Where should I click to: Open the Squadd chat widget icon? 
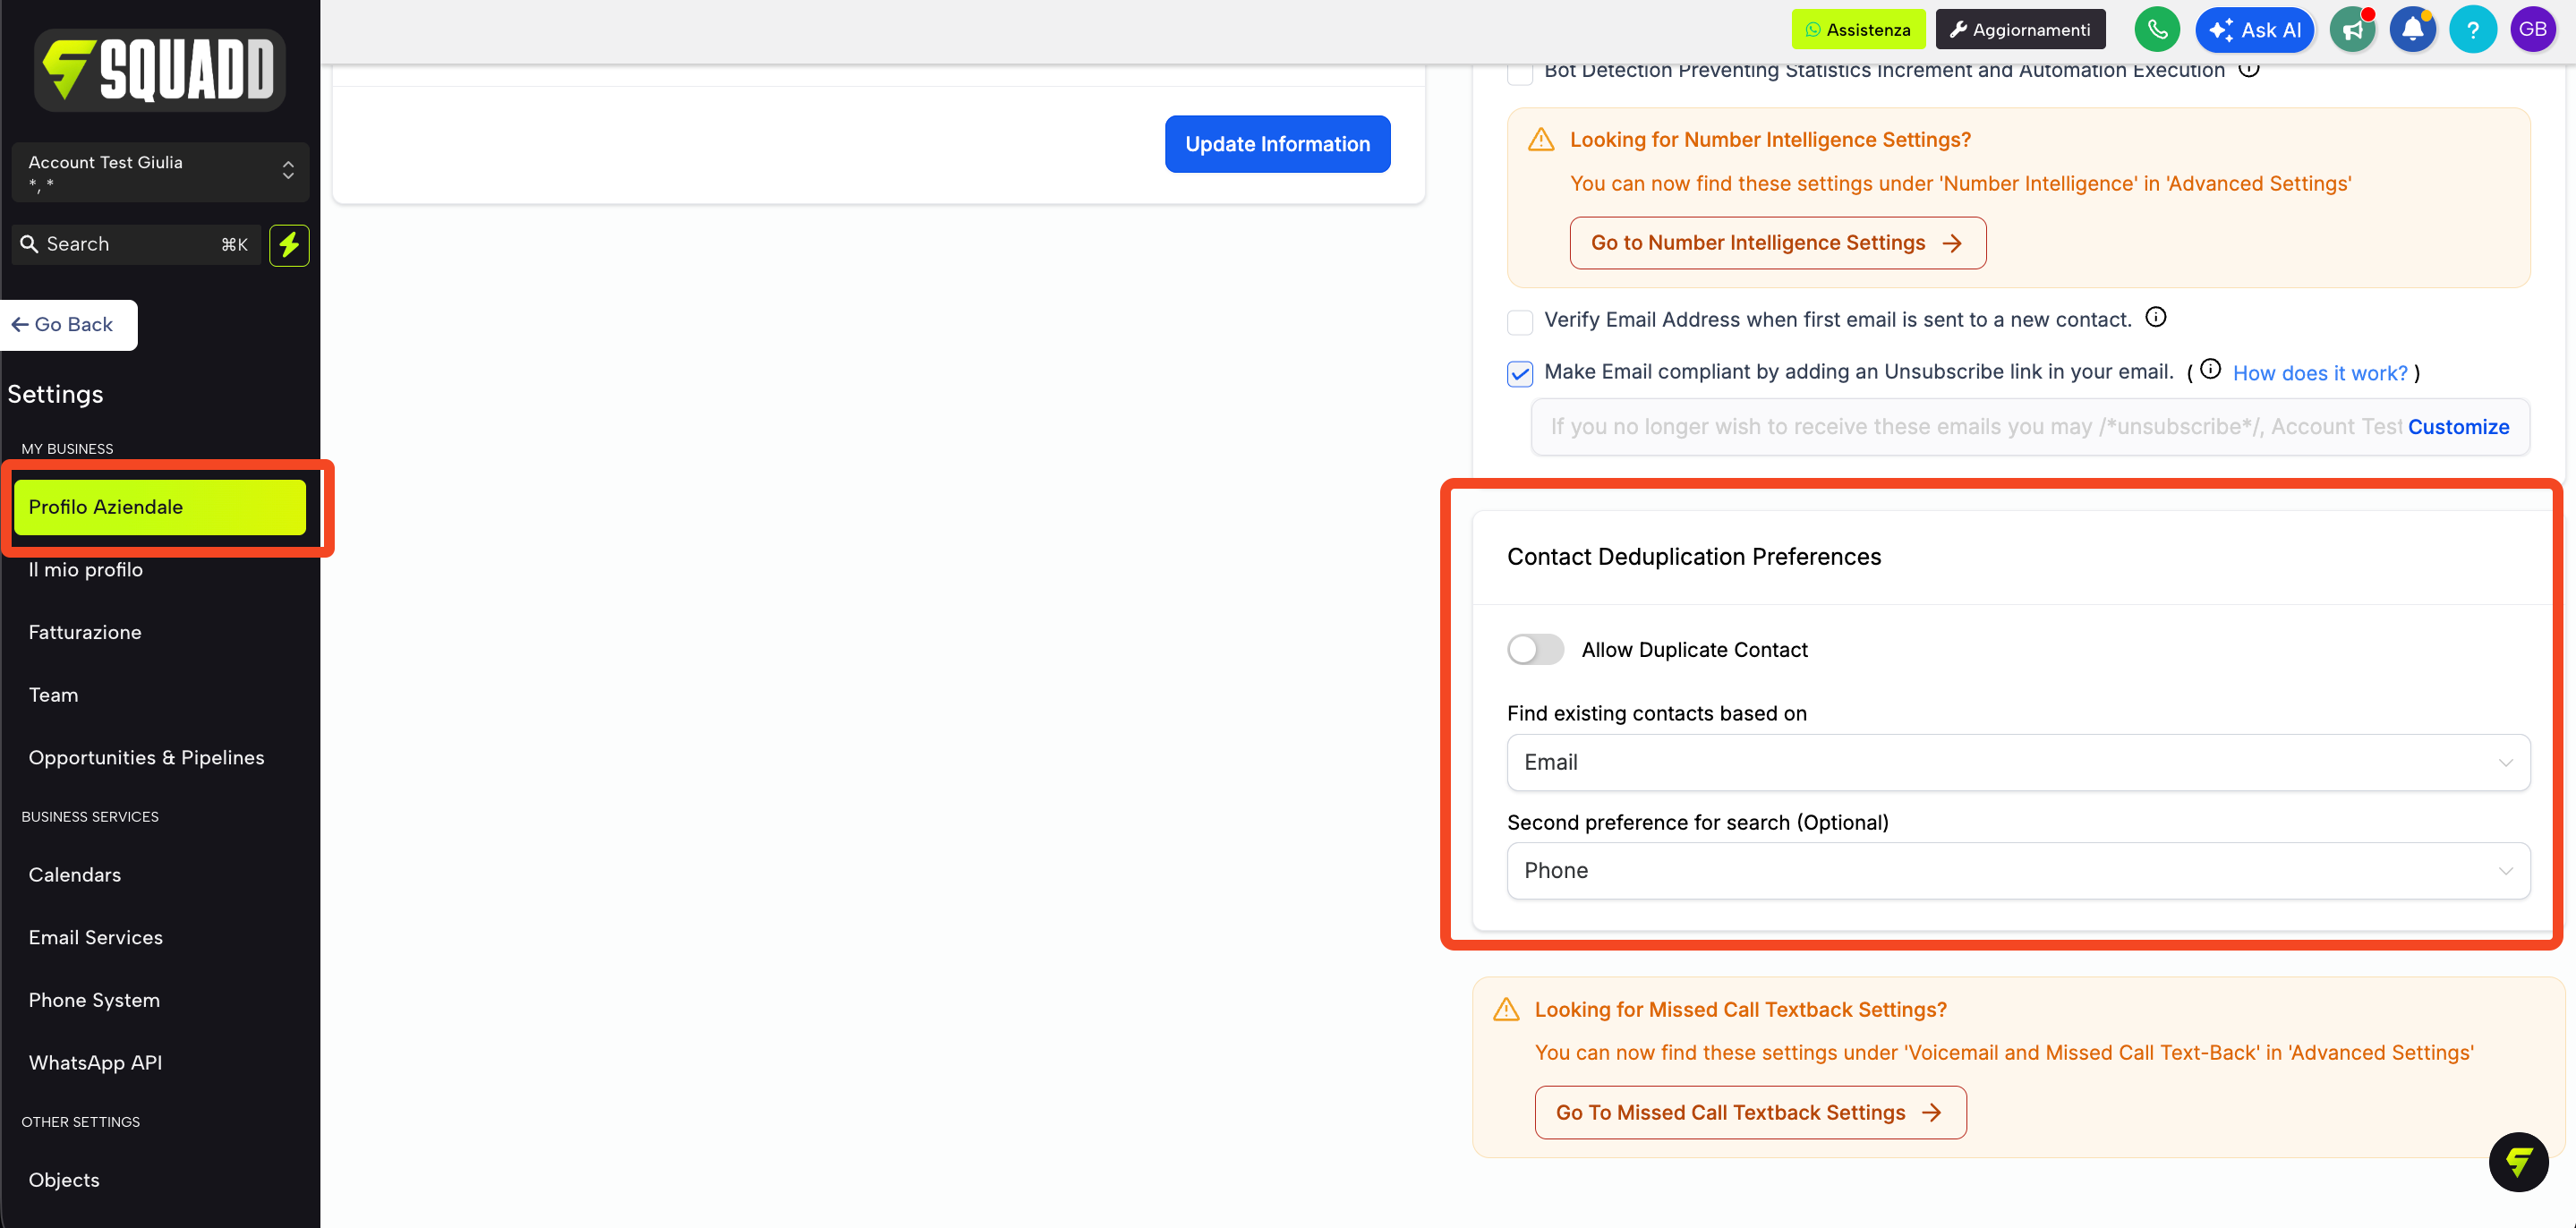click(x=2518, y=1162)
